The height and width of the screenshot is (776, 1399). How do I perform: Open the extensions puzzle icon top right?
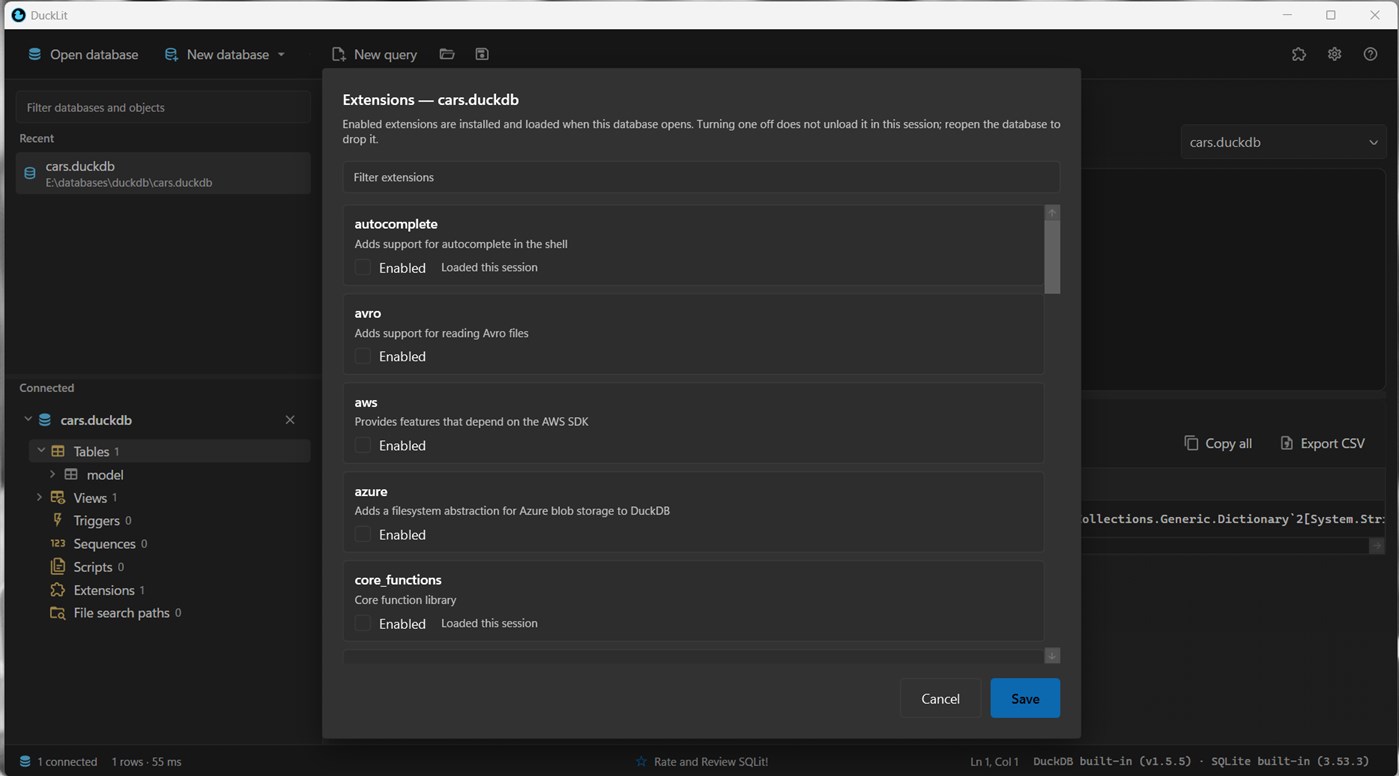tap(1299, 54)
